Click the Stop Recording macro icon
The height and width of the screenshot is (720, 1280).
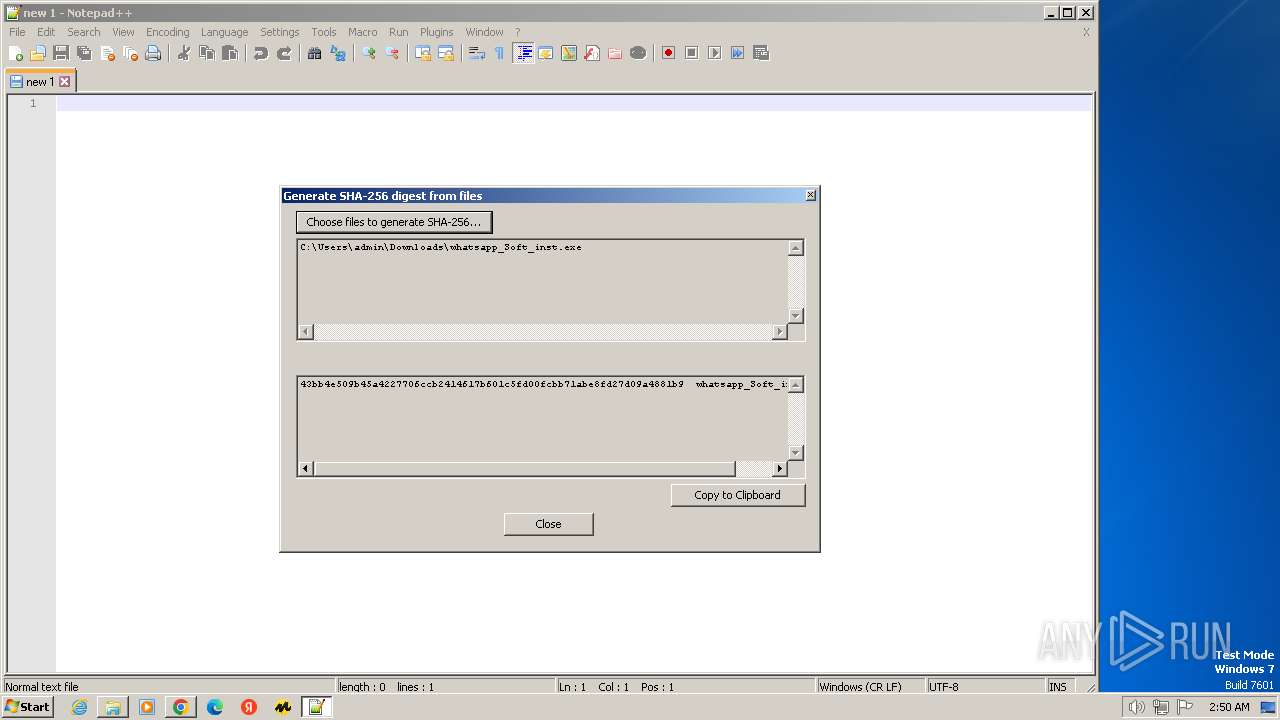691,53
